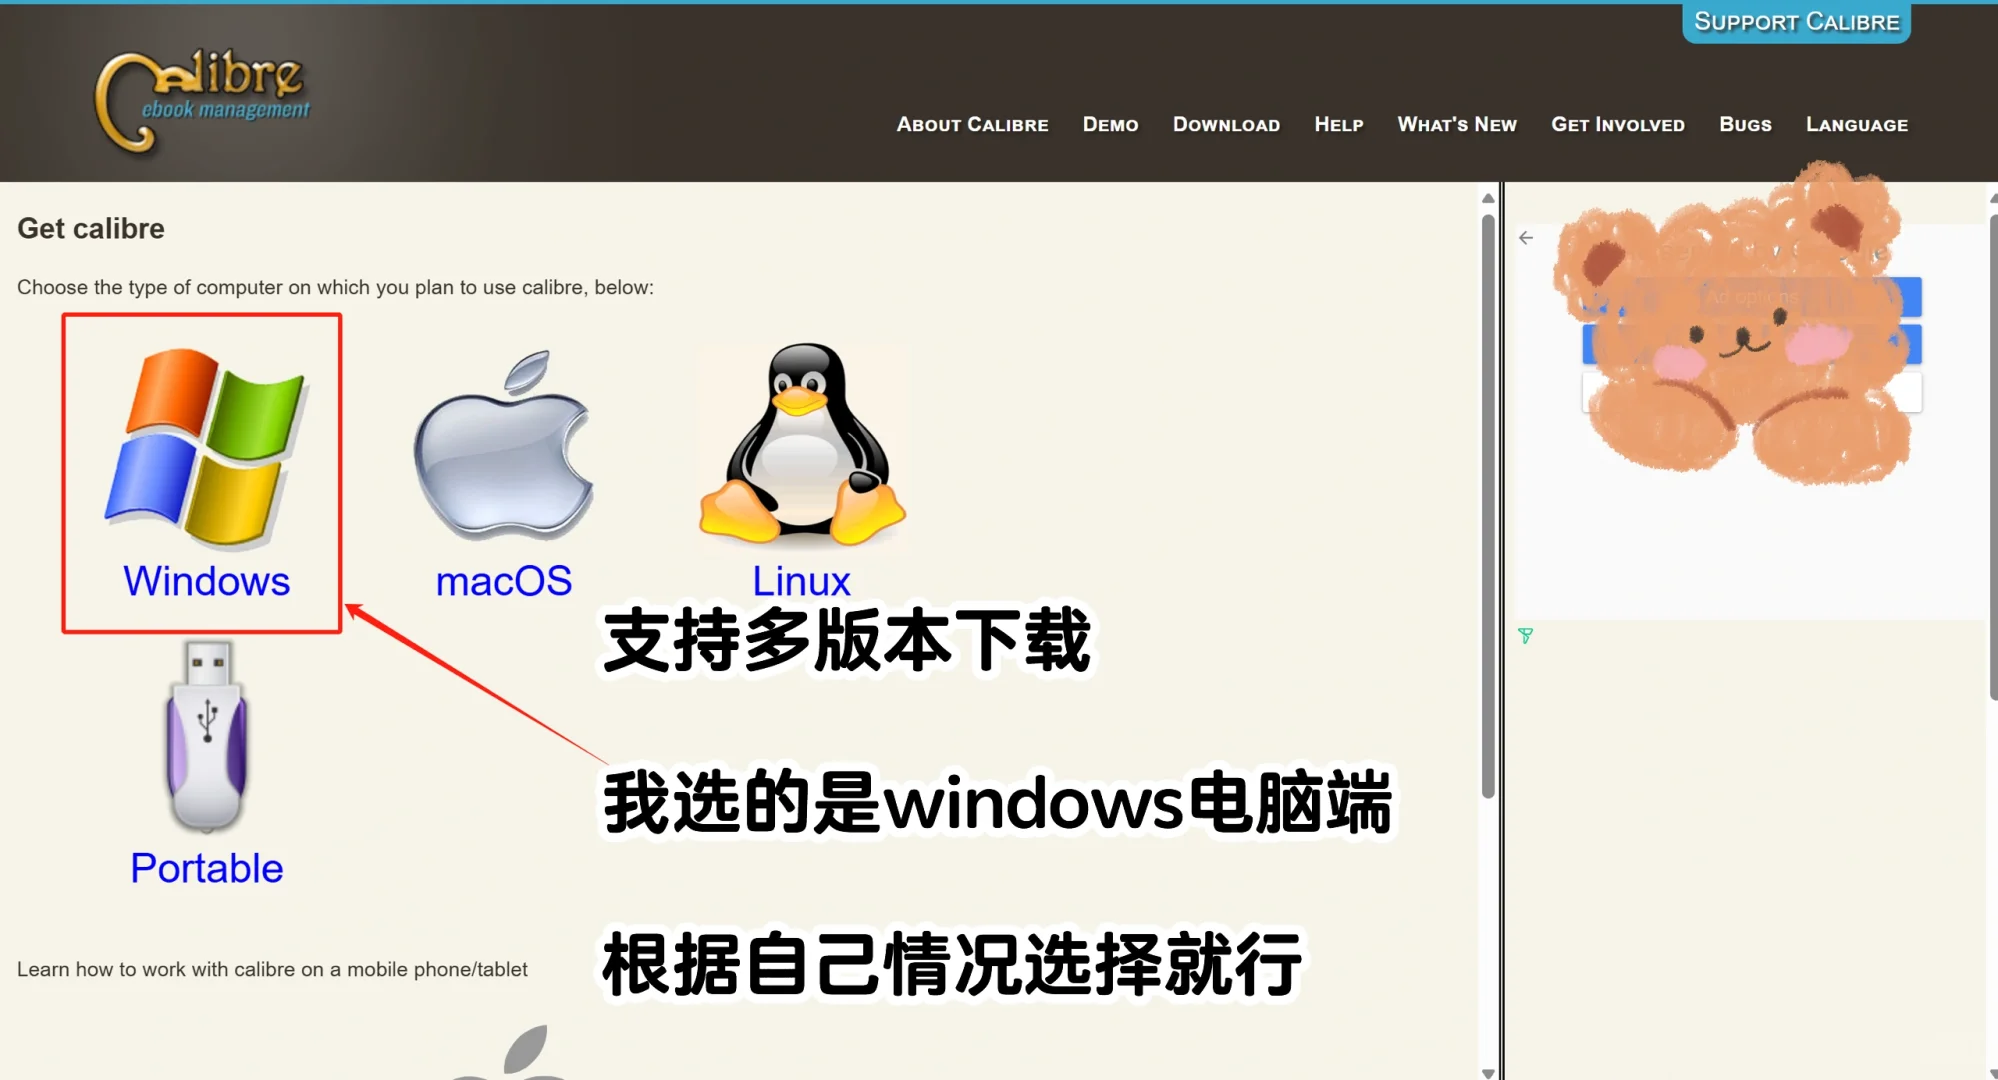The image size is (1998, 1080).
Task: Open the About Calibre menu
Action: coord(972,125)
